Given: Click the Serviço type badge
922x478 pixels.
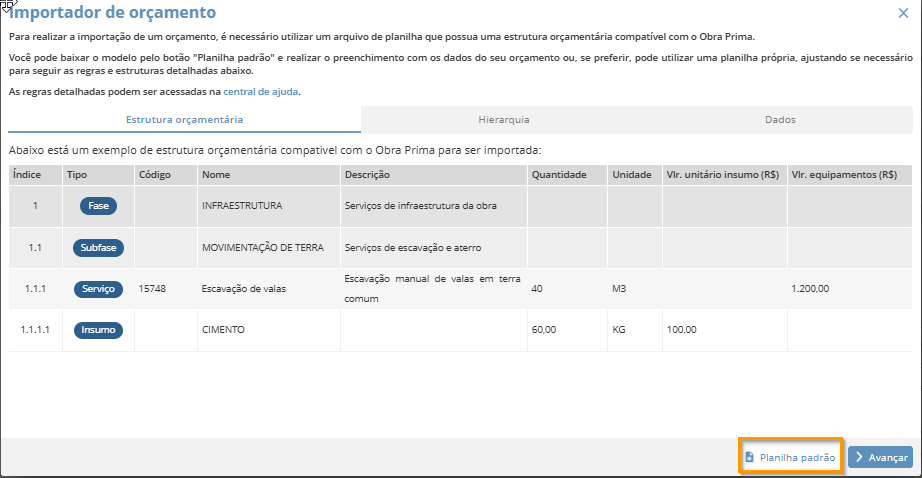Looking at the screenshot, I should pos(98,289).
